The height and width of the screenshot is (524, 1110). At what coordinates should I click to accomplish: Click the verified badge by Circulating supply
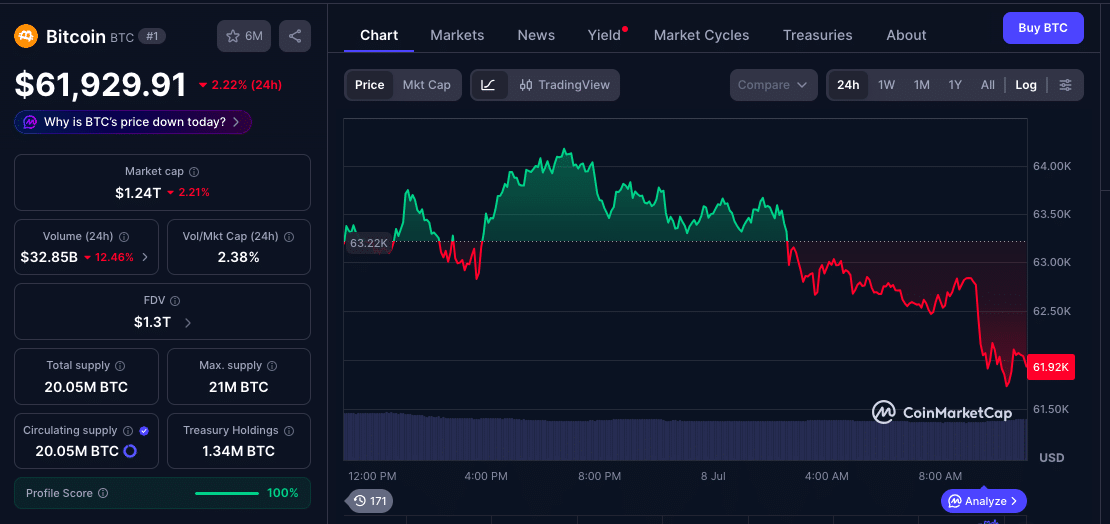[144, 431]
